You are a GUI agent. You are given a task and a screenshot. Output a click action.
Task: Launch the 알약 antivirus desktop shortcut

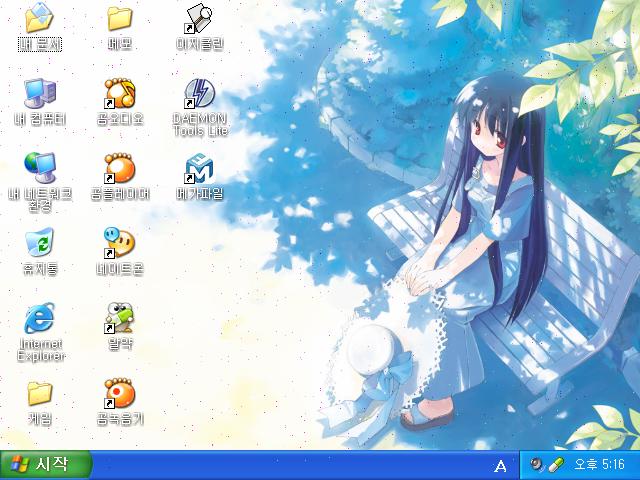(x=120, y=318)
